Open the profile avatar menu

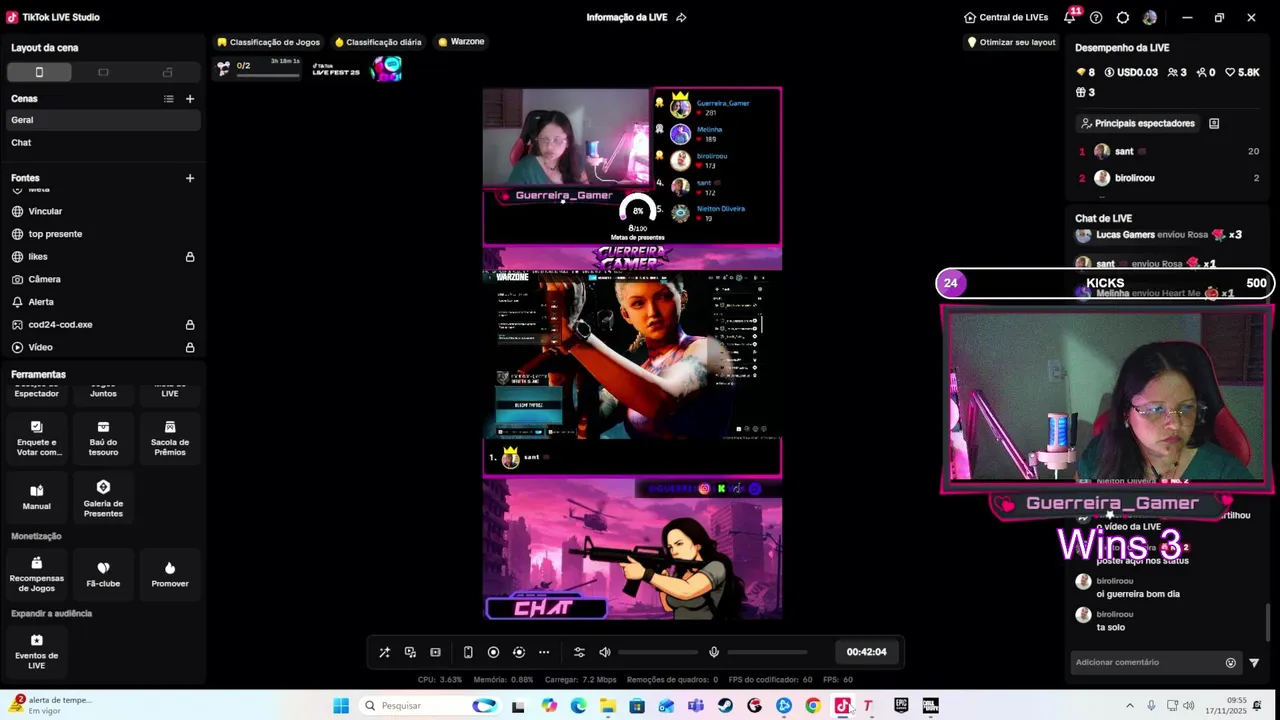pos(1150,17)
